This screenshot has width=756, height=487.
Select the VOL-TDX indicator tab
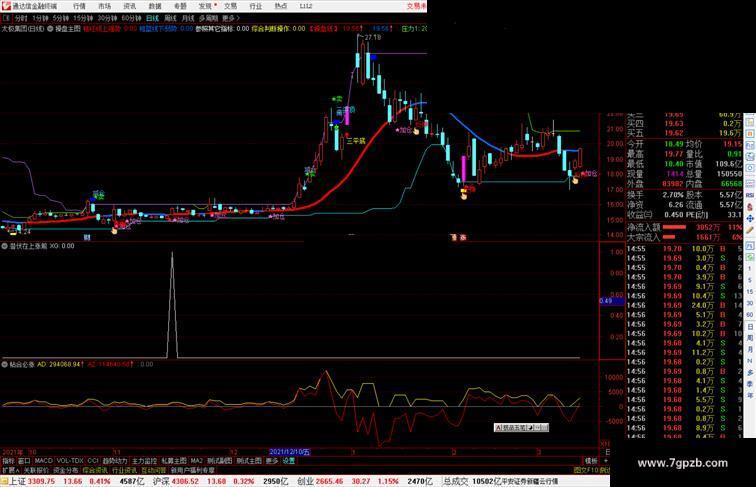click(x=70, y=461)
